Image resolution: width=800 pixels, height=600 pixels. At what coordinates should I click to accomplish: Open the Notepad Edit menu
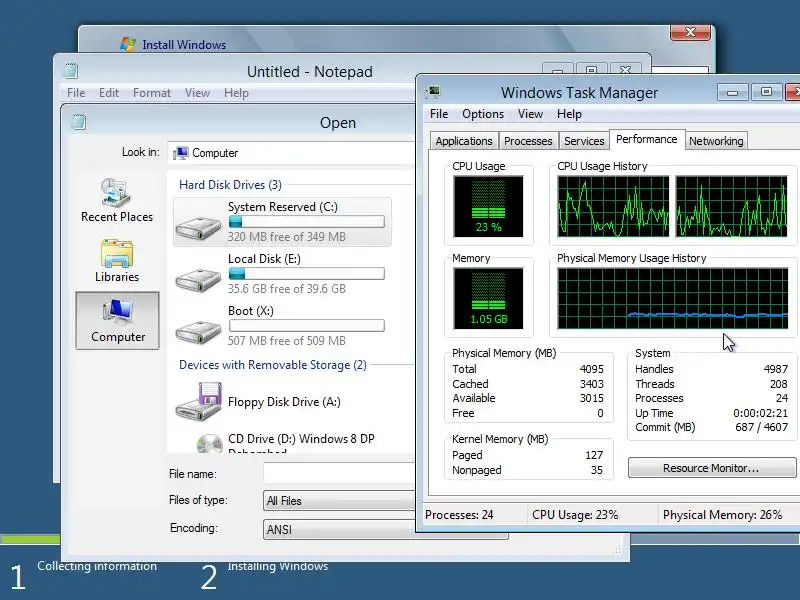pyautogui.click(x=109, y=93)
